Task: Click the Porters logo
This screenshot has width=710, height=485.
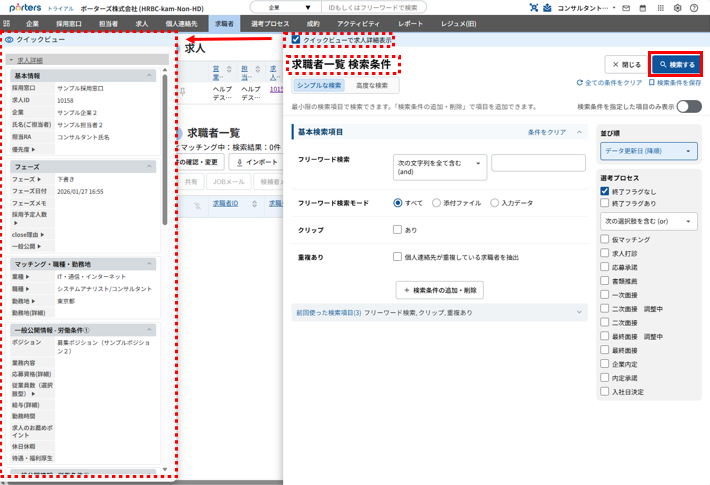Action: [x=23, y=7]
